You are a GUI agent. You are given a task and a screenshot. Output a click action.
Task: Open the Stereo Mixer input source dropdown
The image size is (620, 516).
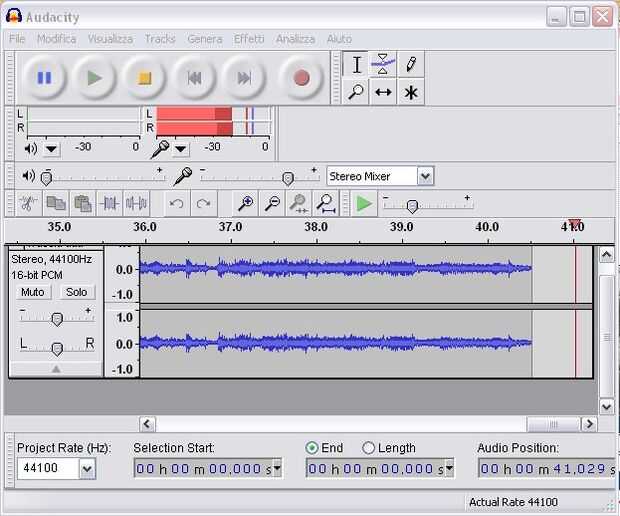(x=425, y=176)
